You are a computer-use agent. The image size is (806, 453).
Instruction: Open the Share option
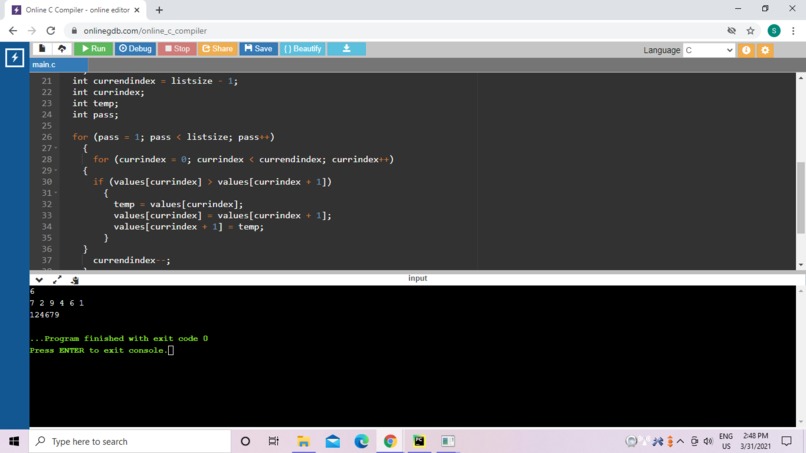217,49
